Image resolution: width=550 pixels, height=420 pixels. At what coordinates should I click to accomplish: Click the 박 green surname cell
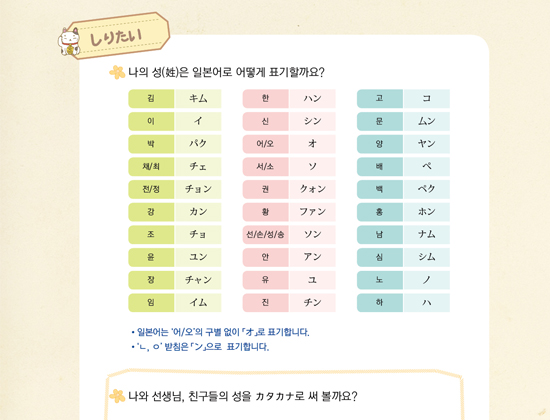click(x=151, y=144)
